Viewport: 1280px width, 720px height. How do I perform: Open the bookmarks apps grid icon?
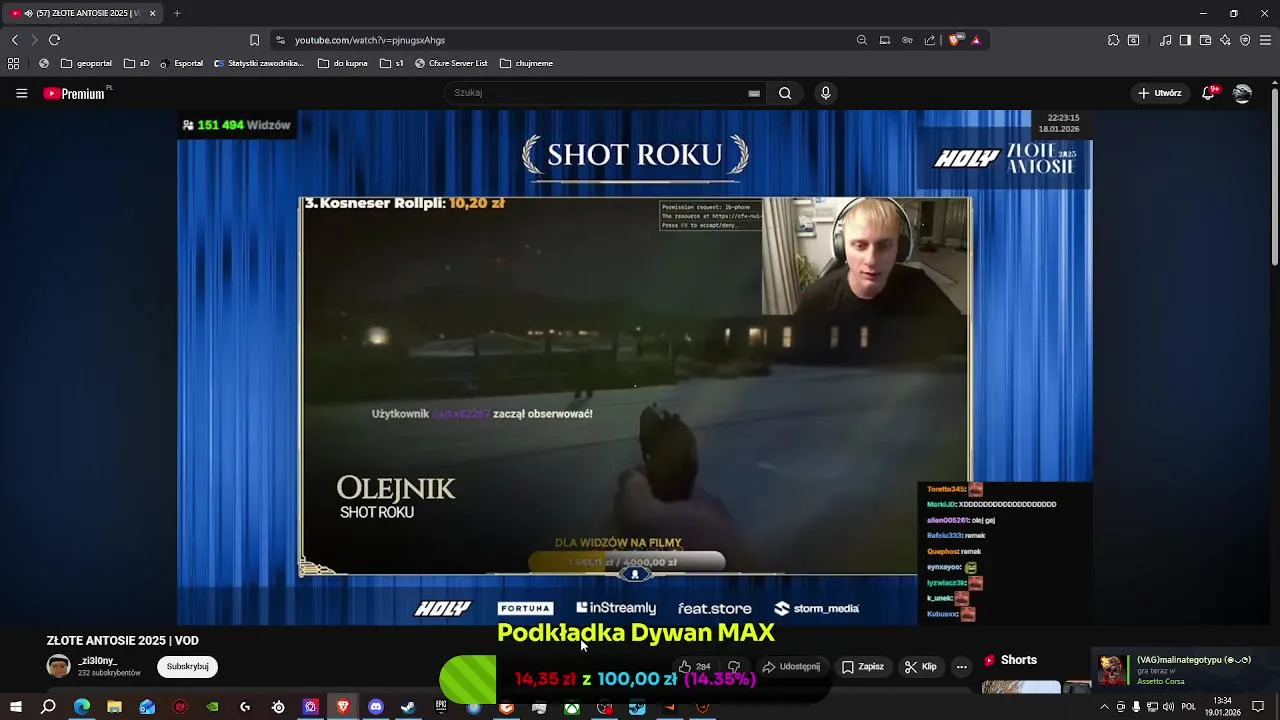pyautogui.click(x=13, y=63)
